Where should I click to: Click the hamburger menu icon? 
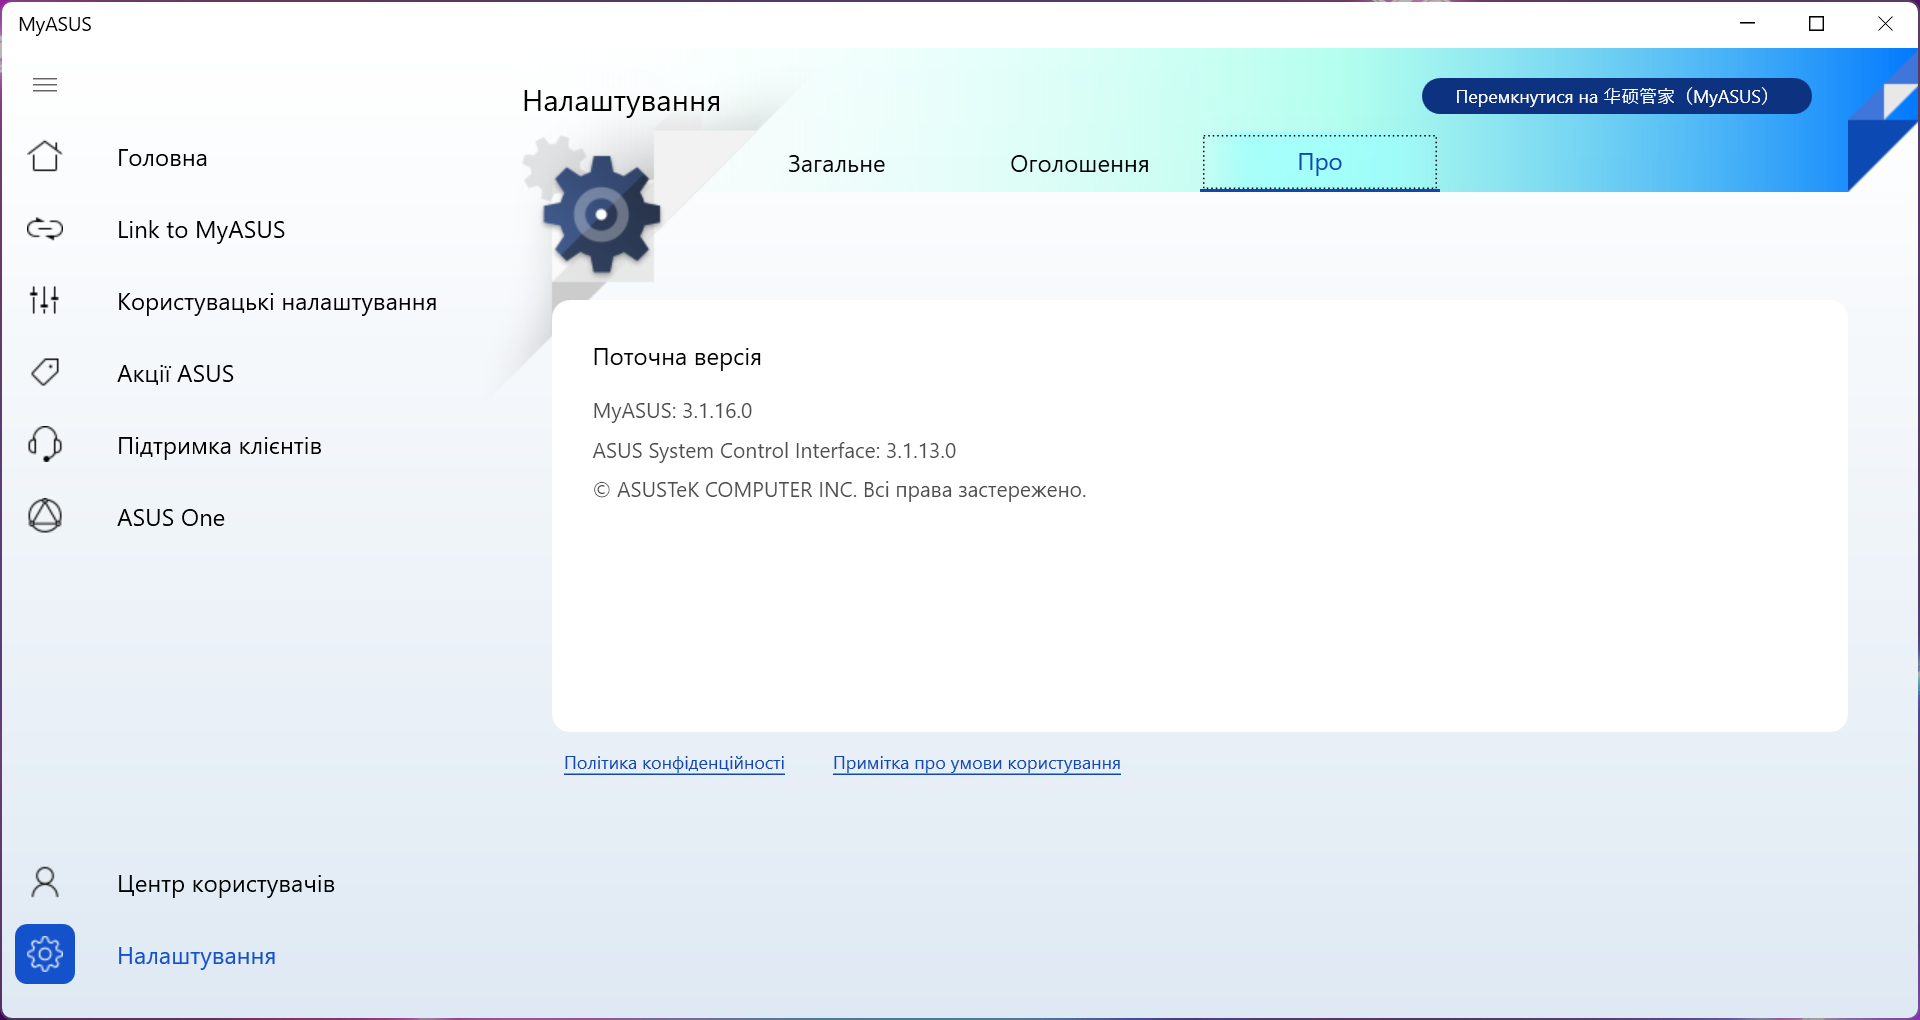click(45, 85)
